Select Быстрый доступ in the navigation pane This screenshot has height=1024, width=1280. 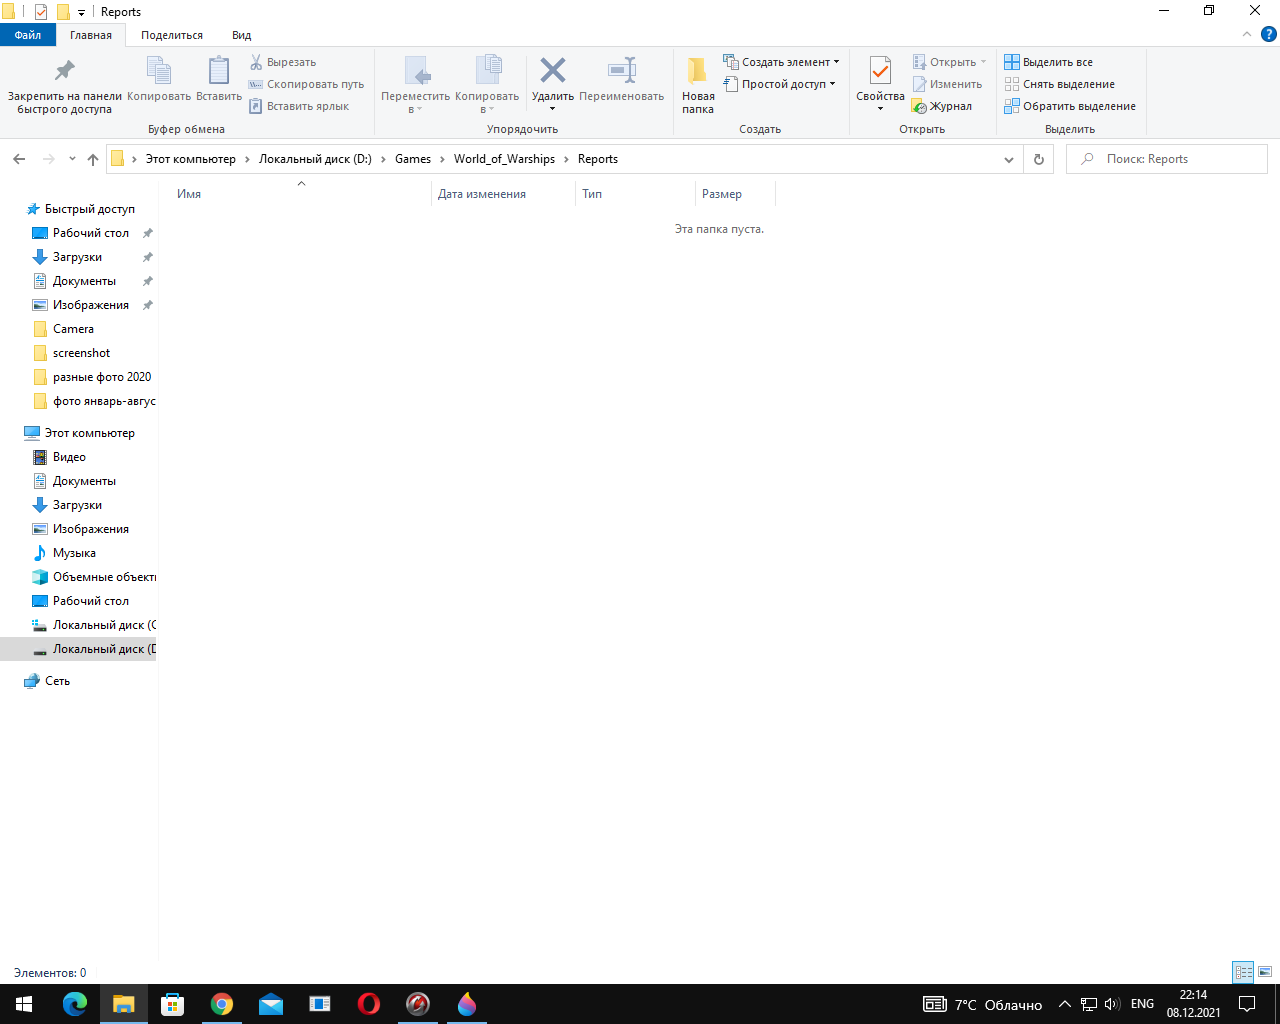pyautogui.click(x=89, y=209)
